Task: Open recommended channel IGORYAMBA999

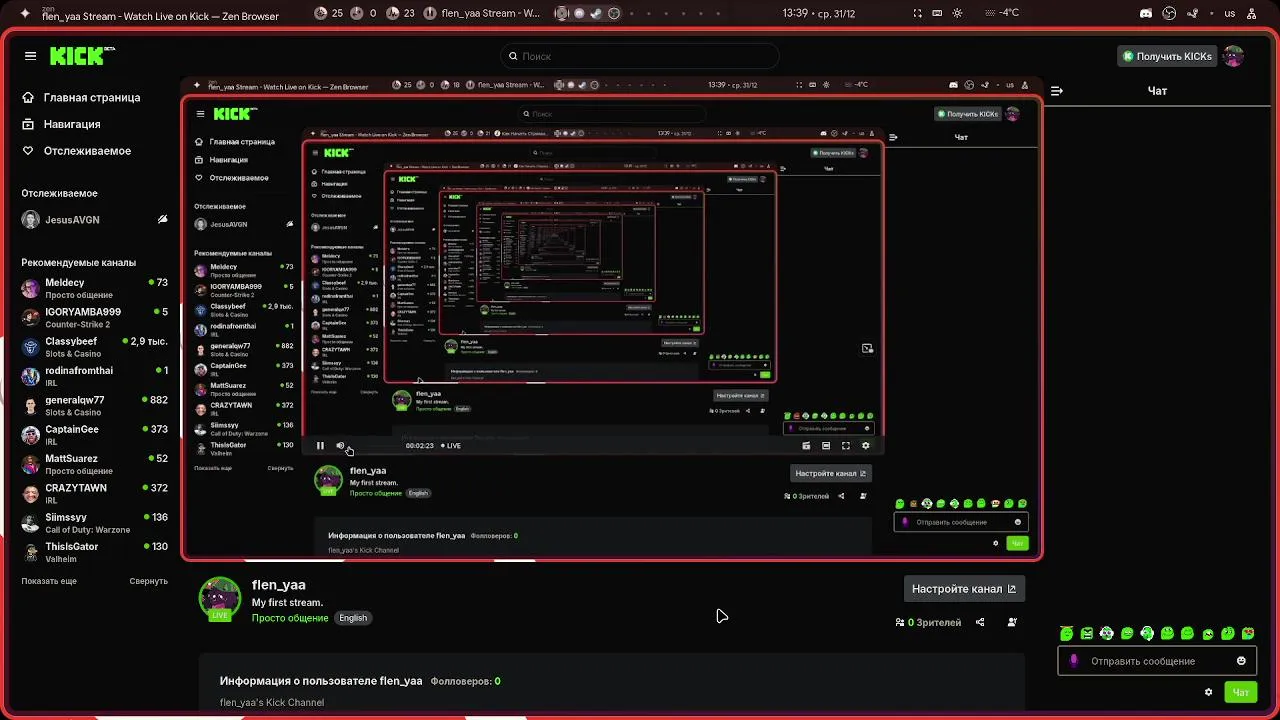Action: click(94, 318)
